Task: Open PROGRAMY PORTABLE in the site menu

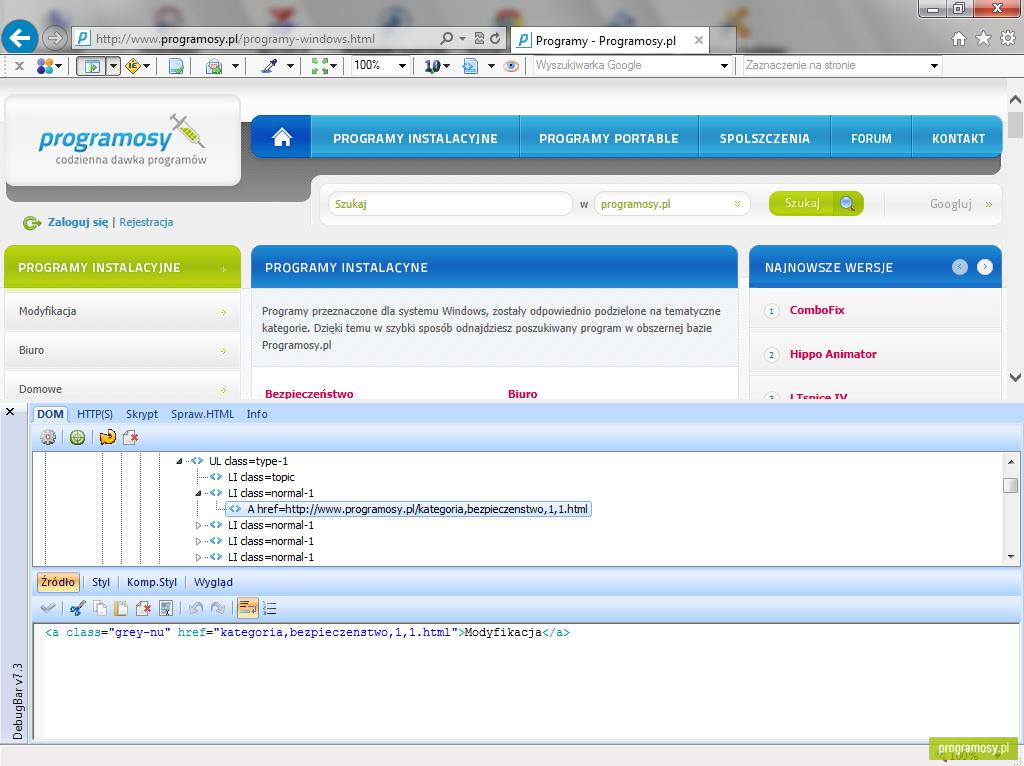Action: (x=609, y=138)
